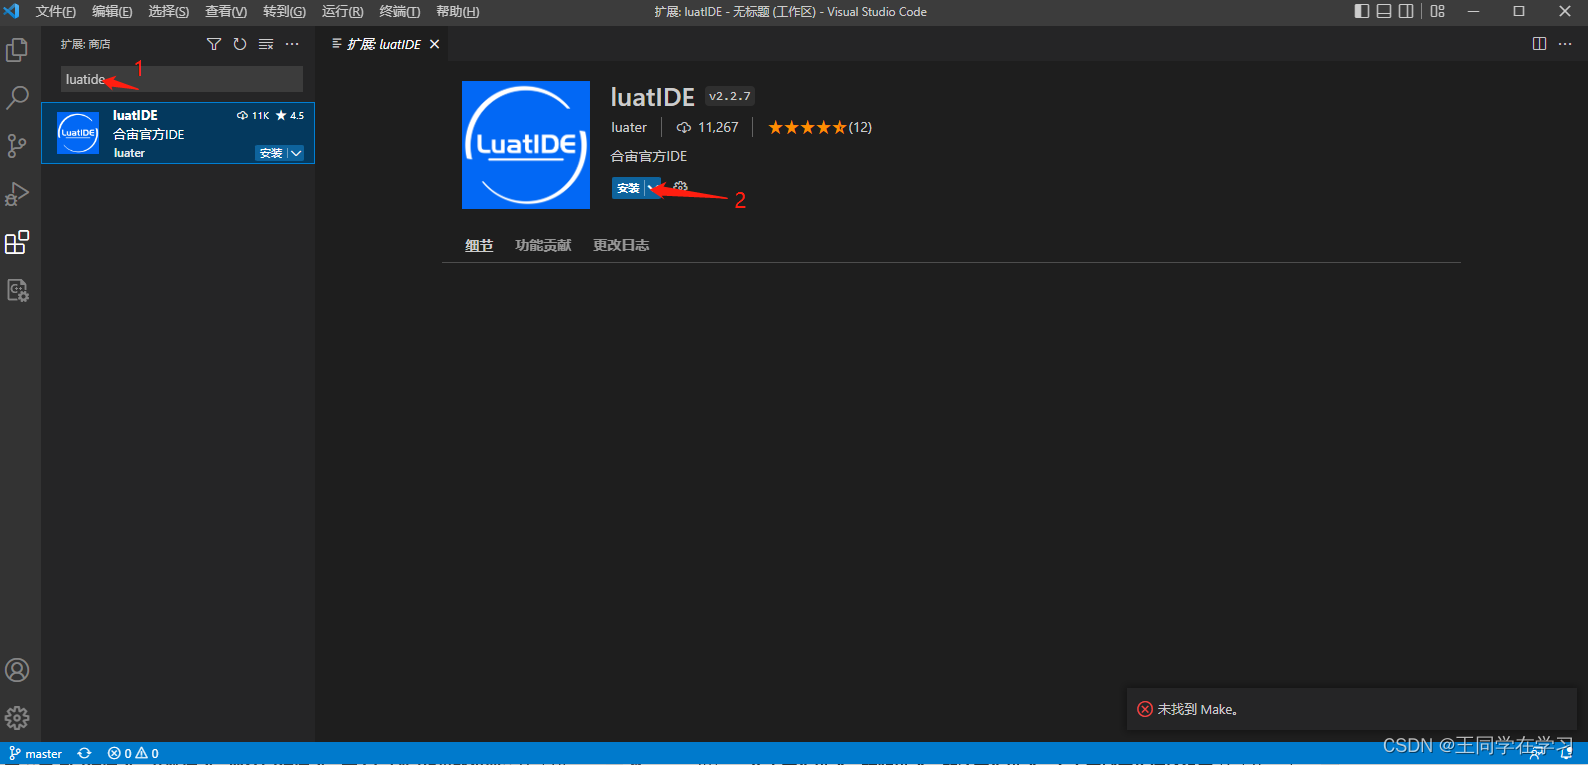Switch to the 细节 tab
The width and height of the screenshot is (1588, 765).
[479, 245]
